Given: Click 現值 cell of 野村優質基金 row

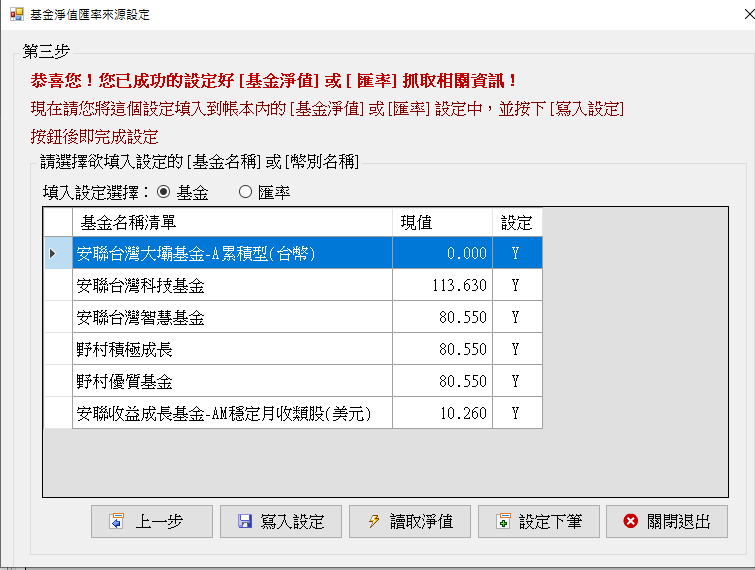Looking at the screenshot, I should coord(443,381).
